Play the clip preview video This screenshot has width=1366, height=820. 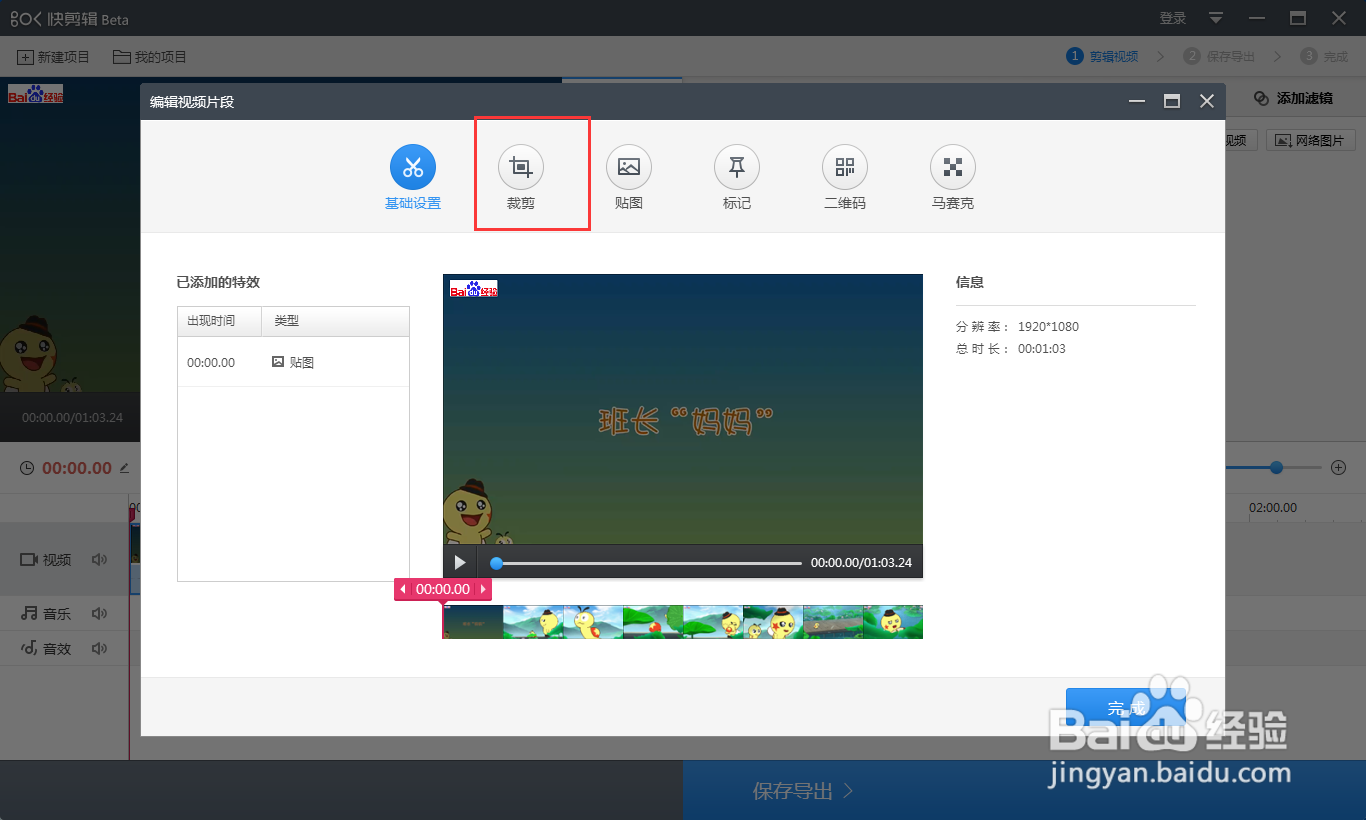click(460, 563)
